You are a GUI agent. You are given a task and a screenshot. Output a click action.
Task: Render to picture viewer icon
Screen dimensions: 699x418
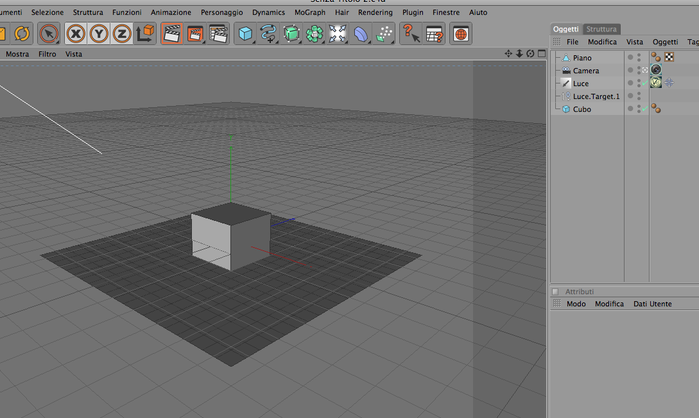point(195,33)
